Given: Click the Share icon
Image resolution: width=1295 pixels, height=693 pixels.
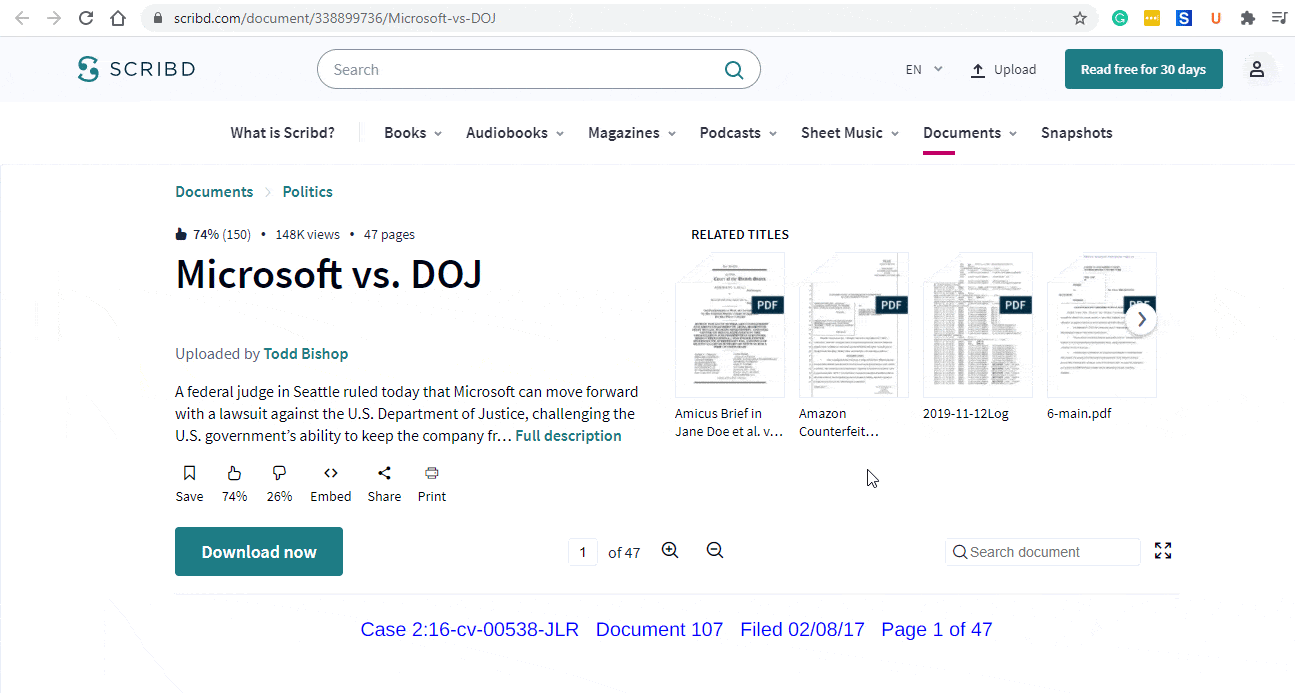Looking at the screenshot, I should click(x=384, y=472).
